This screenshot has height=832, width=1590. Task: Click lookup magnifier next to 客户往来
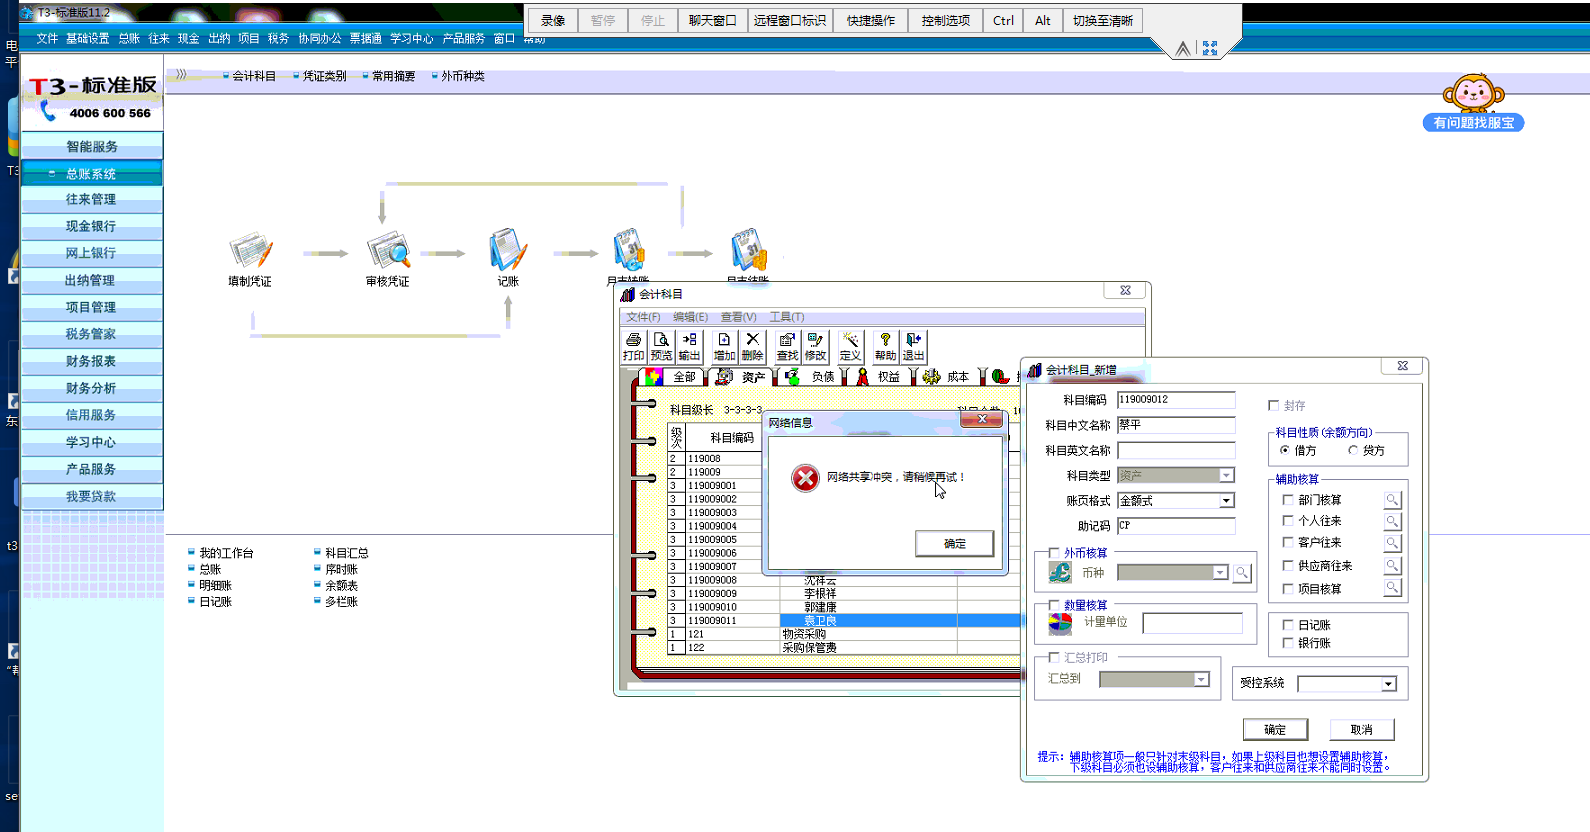tap(1392, 543)
